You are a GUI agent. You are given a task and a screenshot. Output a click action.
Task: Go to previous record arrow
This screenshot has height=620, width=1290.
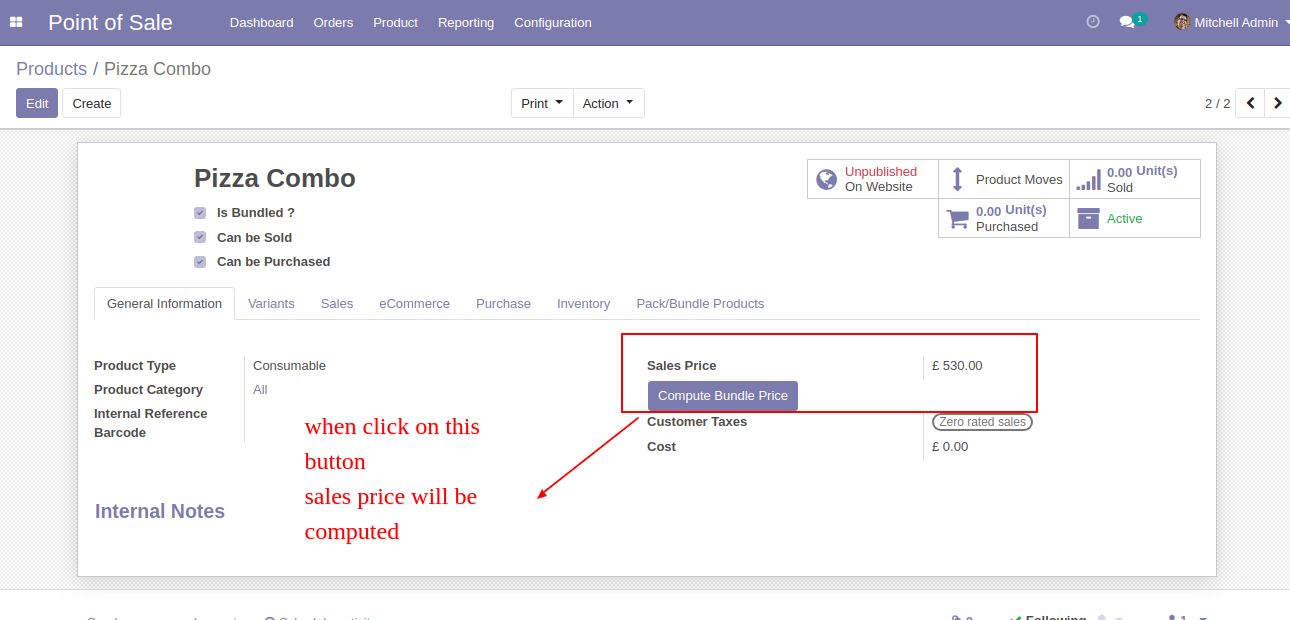pyautogui.click(x=1250, y=103)
